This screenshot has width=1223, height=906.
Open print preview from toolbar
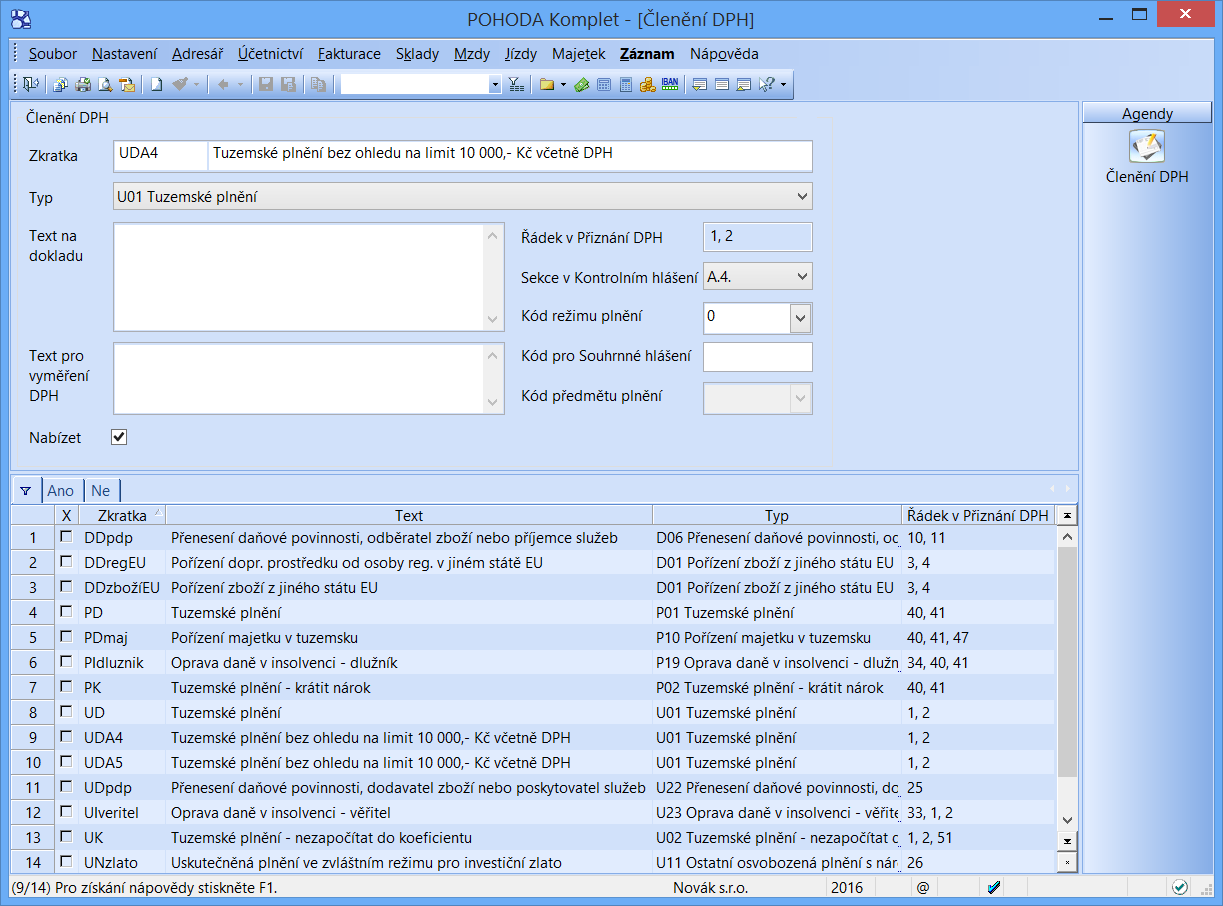105,85
